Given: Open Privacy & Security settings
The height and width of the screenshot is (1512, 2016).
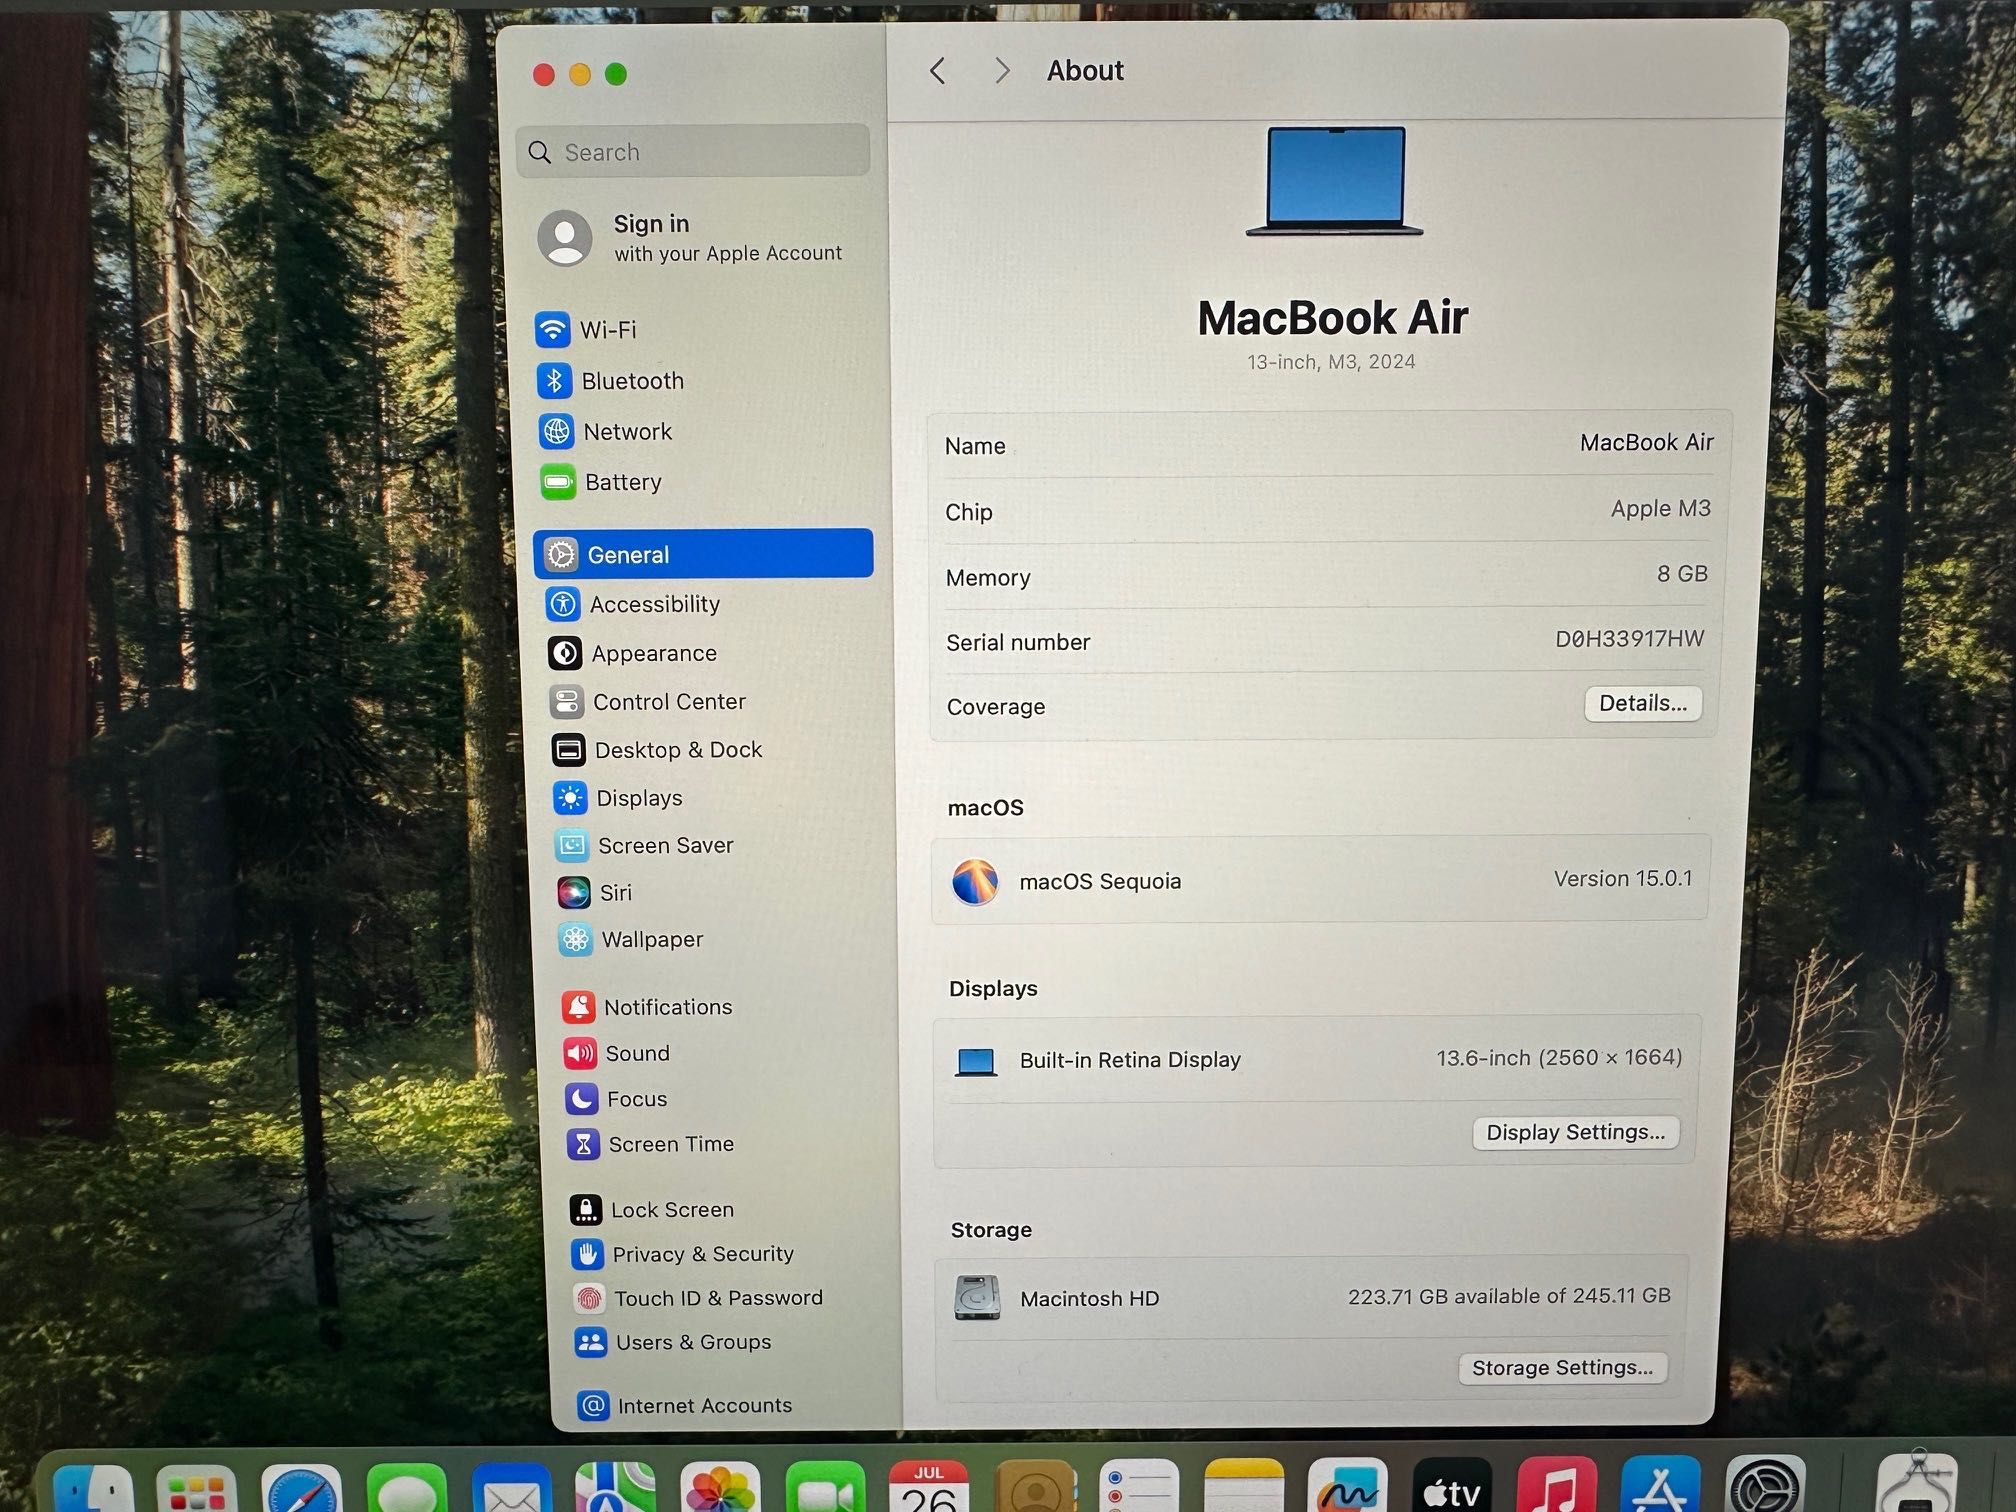Looking at the screenshot, I should pyautogui.click(x=683, y=1254).
